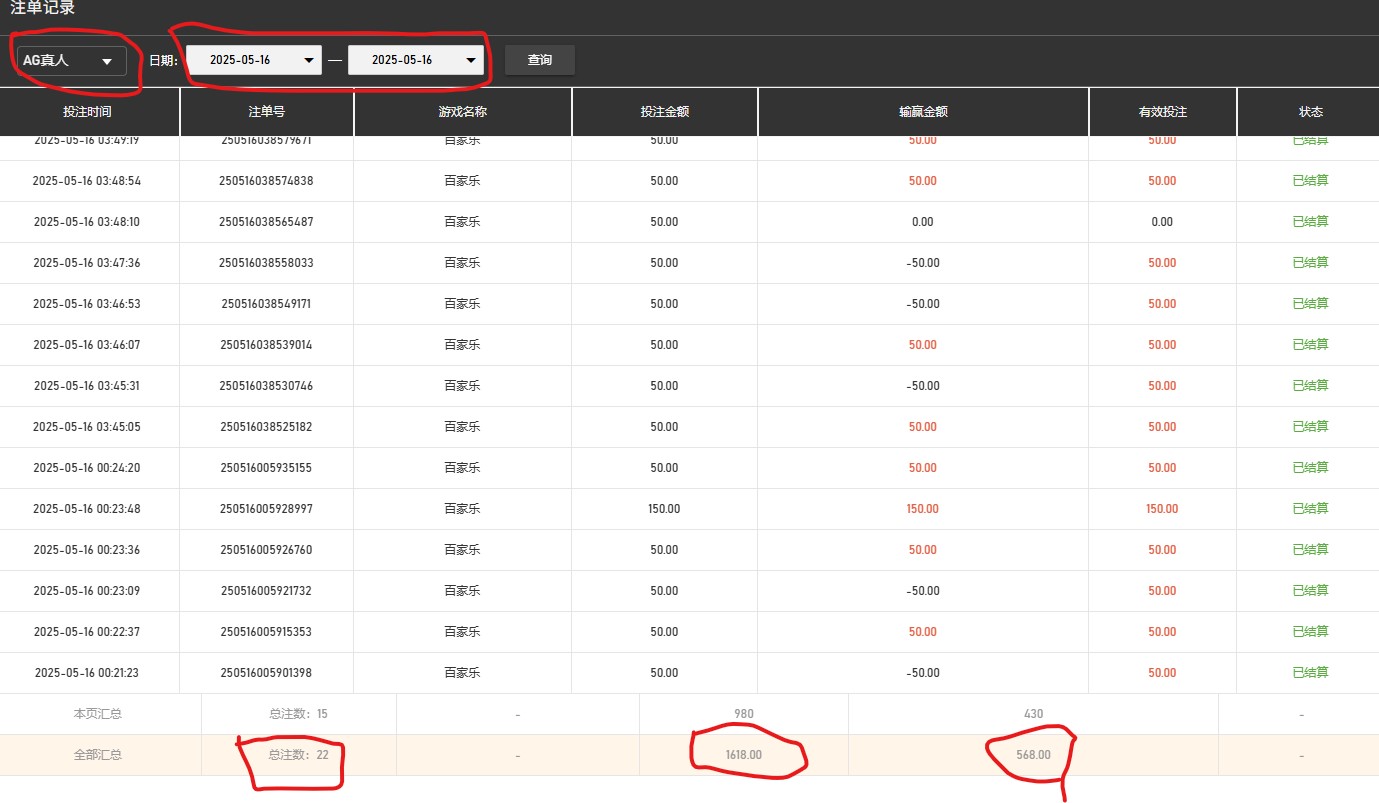Click bet number 250516005928997 with 150.00 bet
Screen dimensions: 1379x803
(x=266, y=509)
